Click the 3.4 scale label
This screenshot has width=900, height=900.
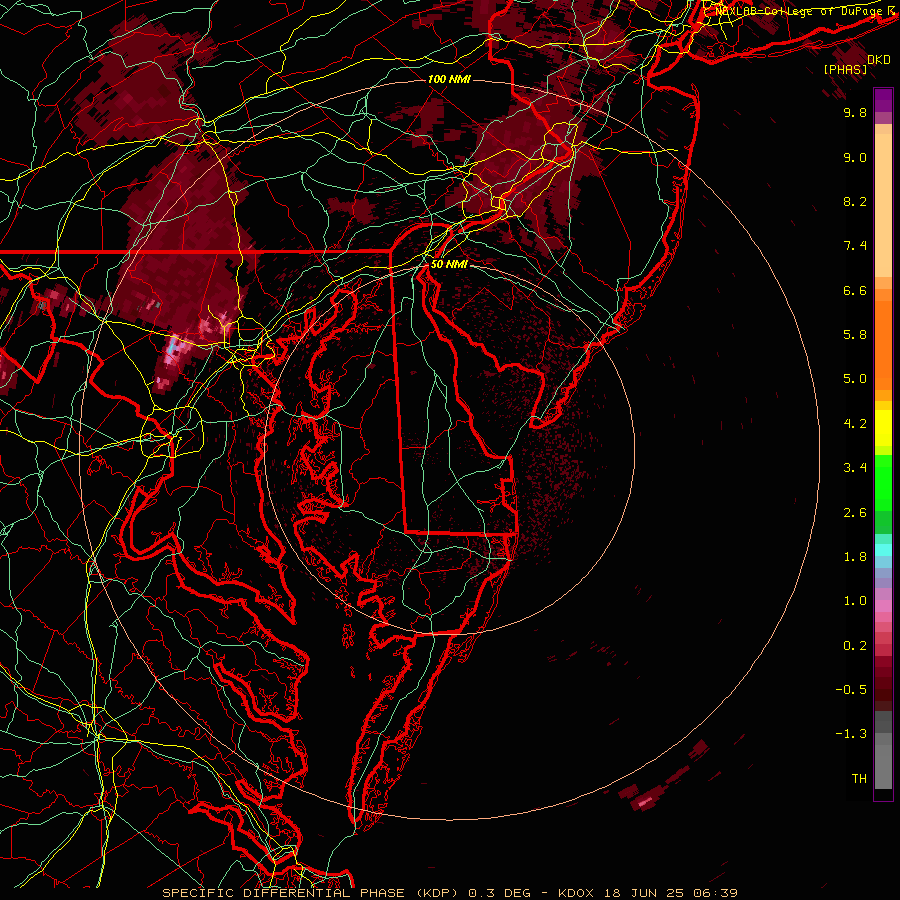855,468
